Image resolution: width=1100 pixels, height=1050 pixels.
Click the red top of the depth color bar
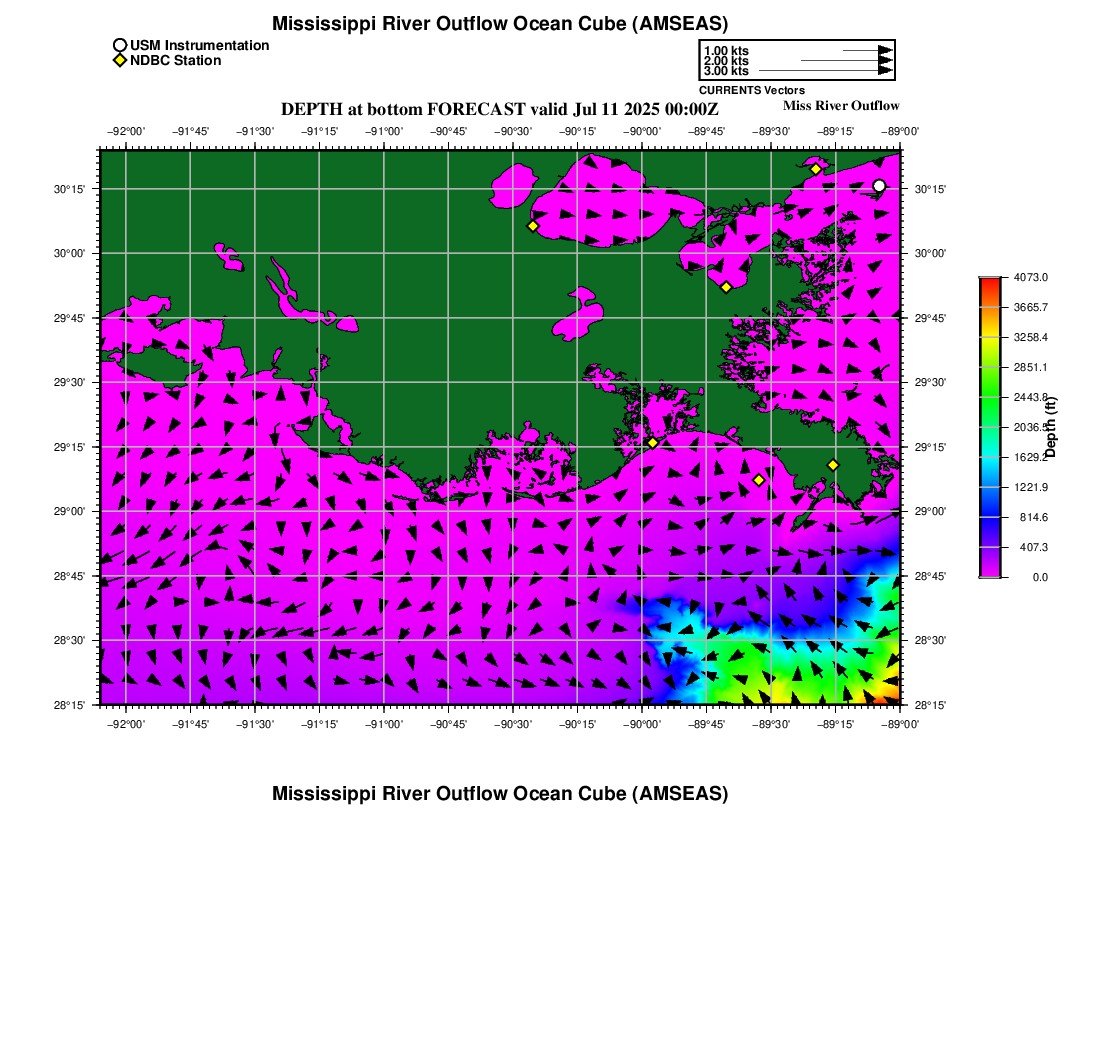pos(989,283)
